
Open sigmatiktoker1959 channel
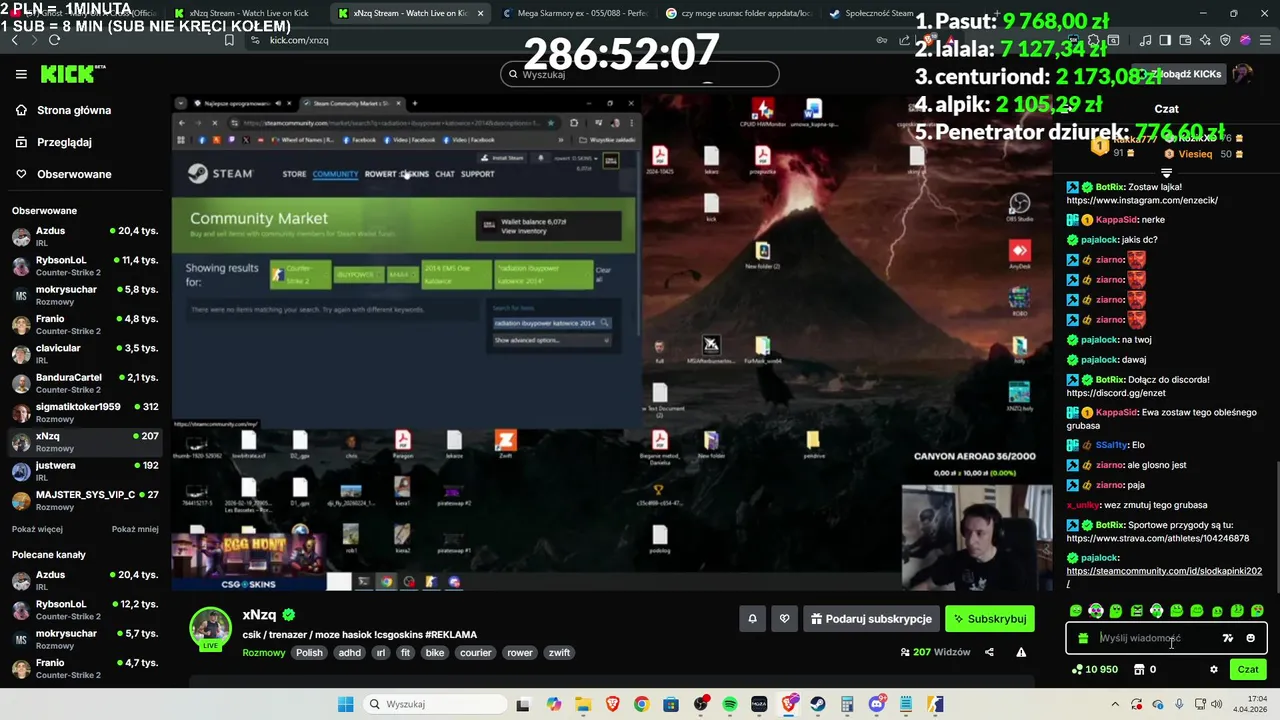[85, 412]
